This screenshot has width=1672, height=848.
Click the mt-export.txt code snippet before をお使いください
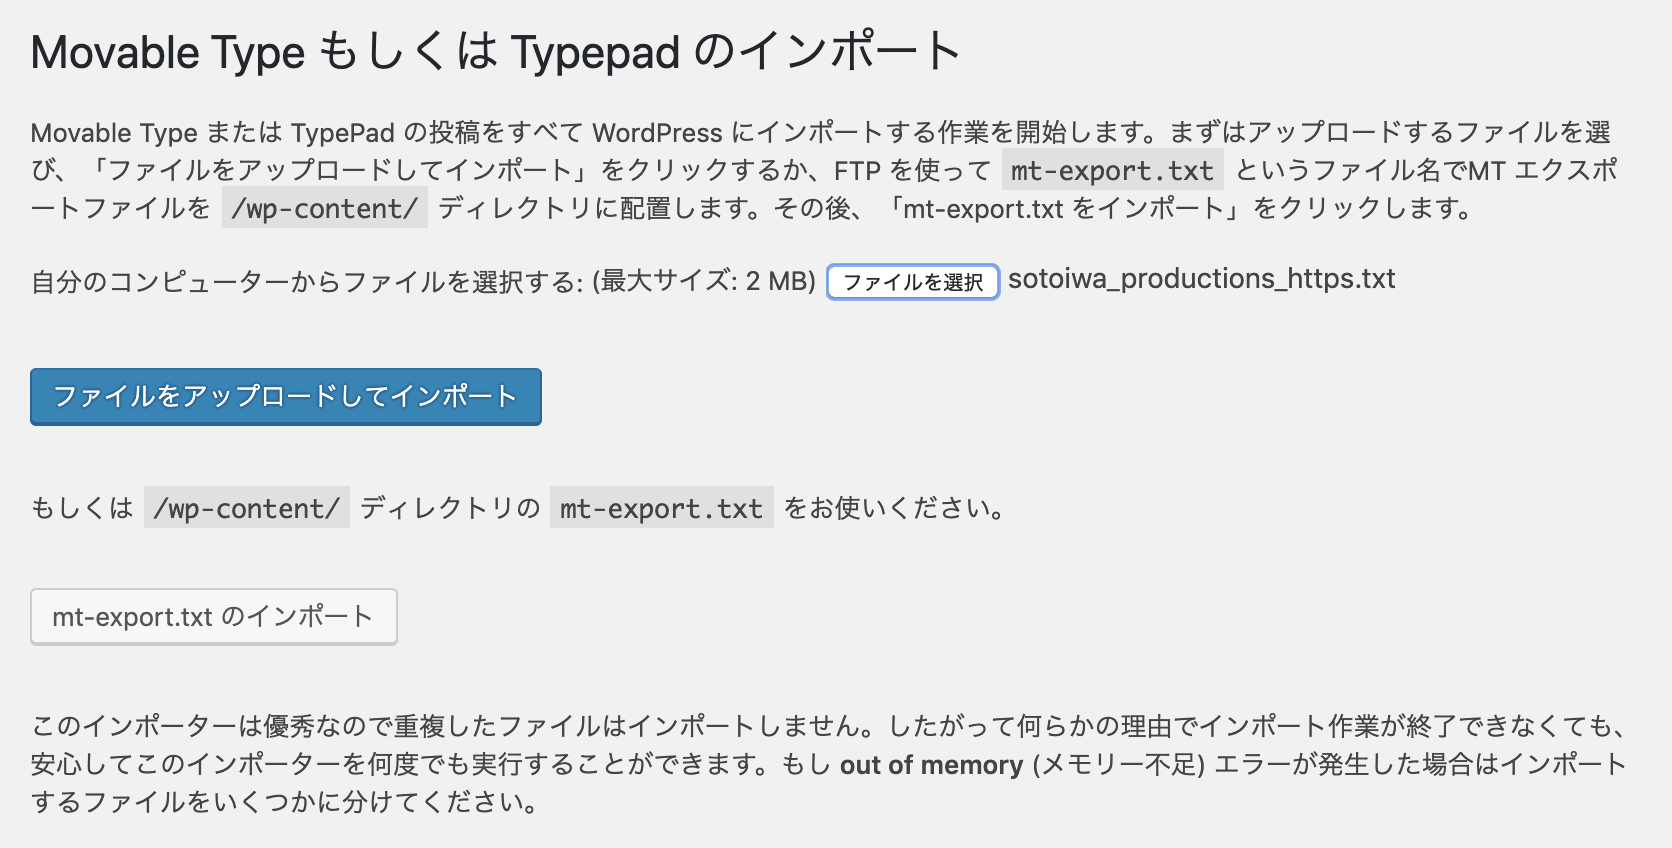click(661, 508)
